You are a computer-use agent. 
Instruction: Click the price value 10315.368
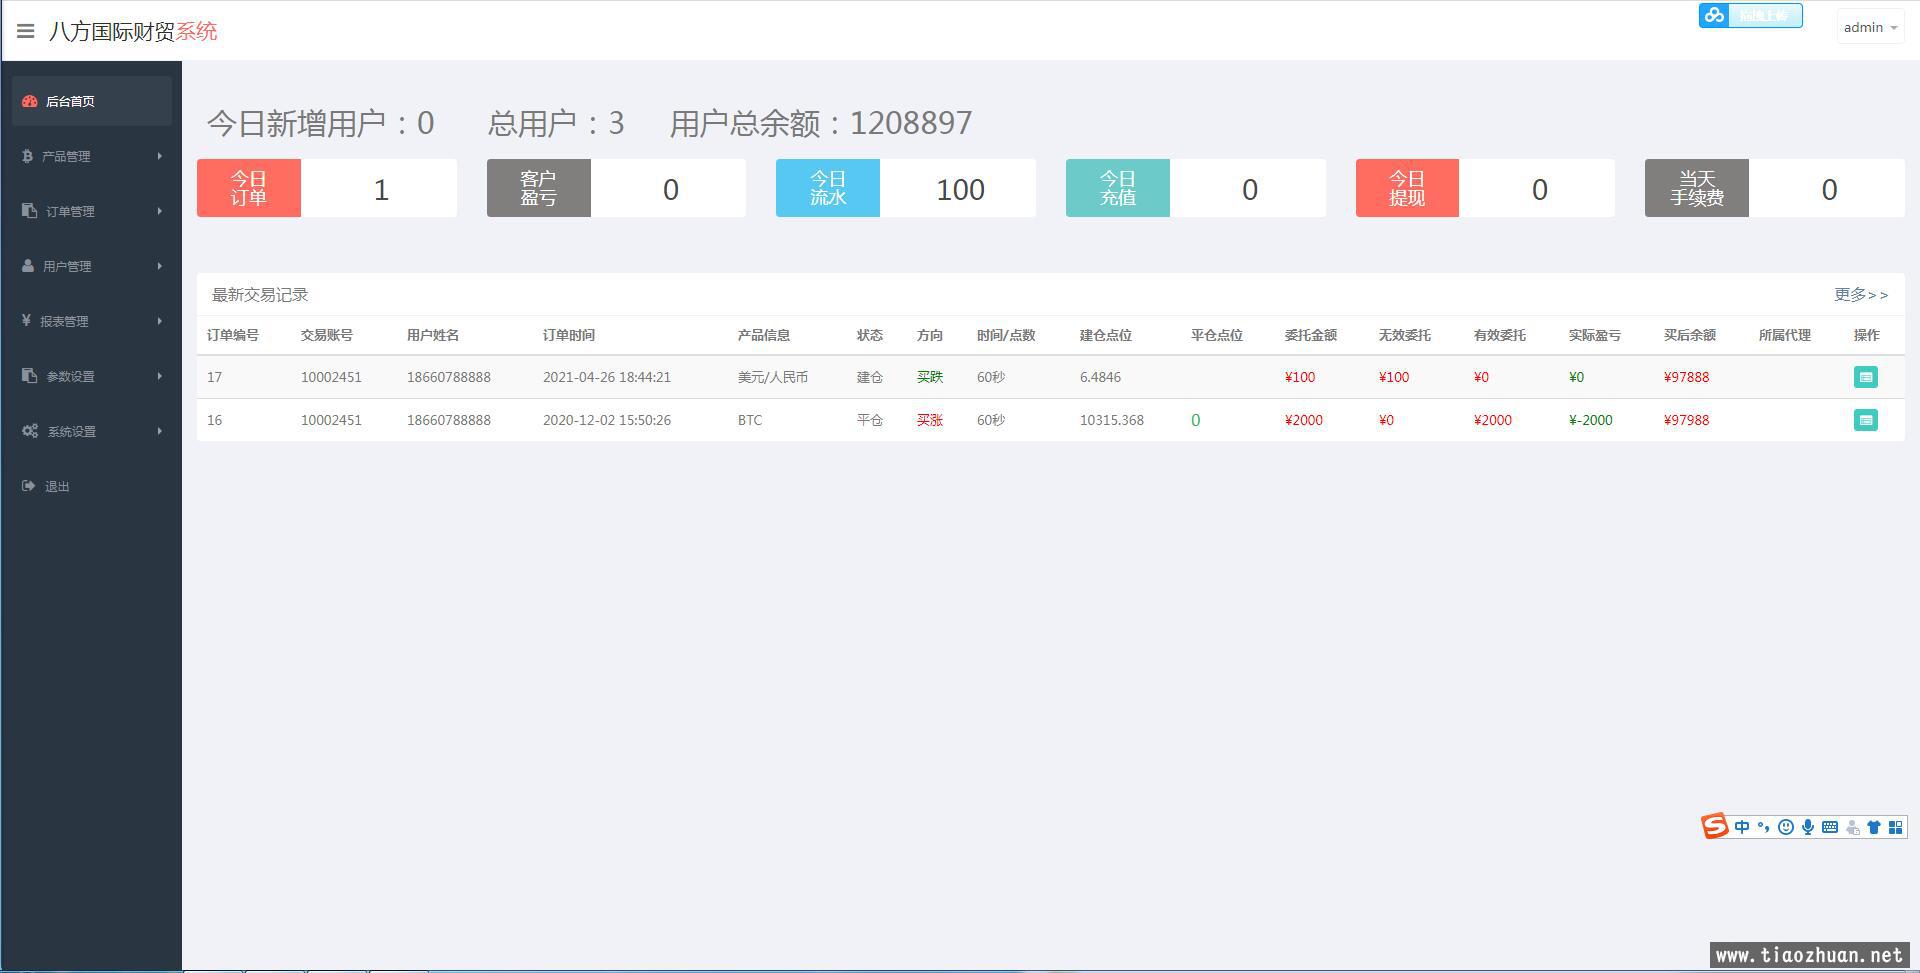1112,420
